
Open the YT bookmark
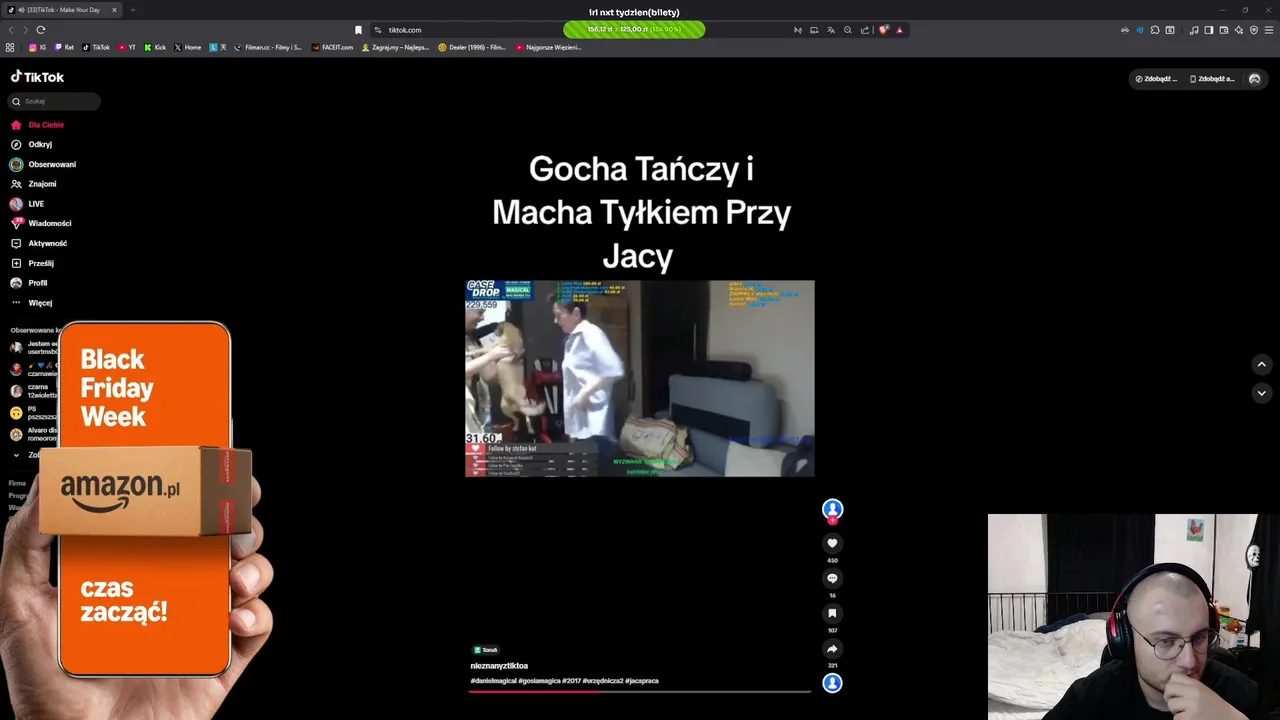point(127,47)
